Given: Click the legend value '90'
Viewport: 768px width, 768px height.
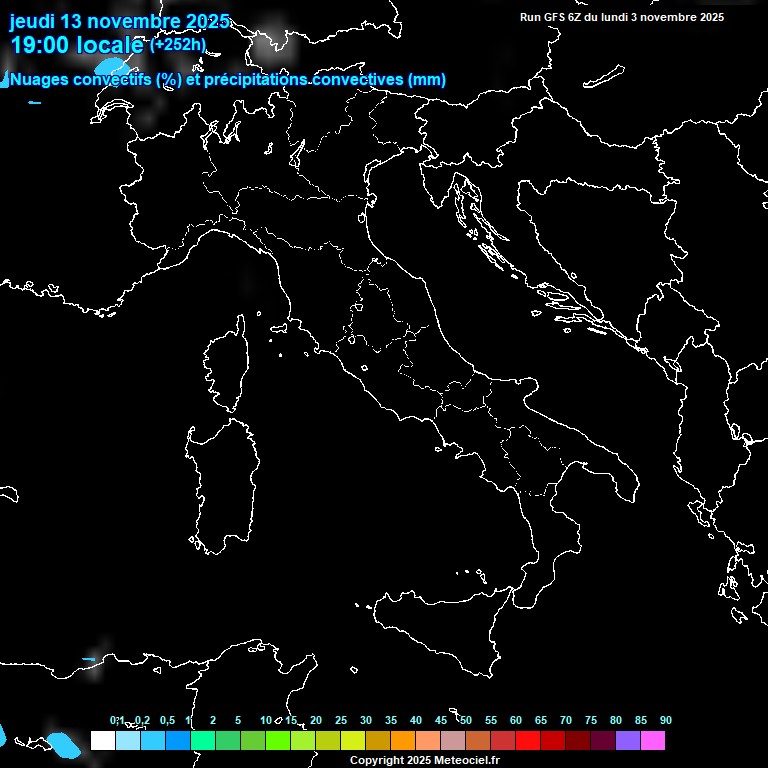Looking at the screenshot, I should point(666,720).
